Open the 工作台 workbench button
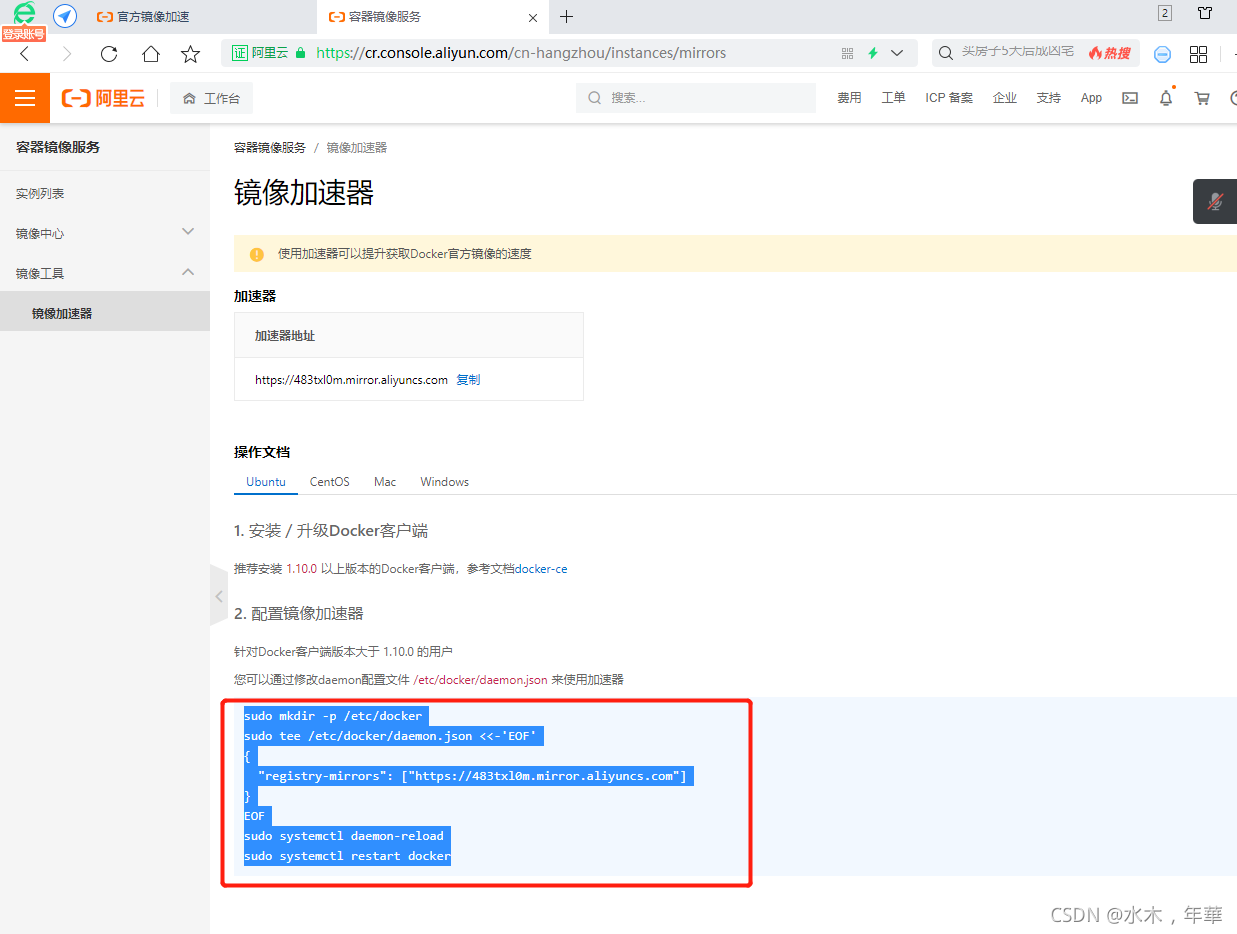This screenshot has width=1237, height=934. [x=211, y=98]
